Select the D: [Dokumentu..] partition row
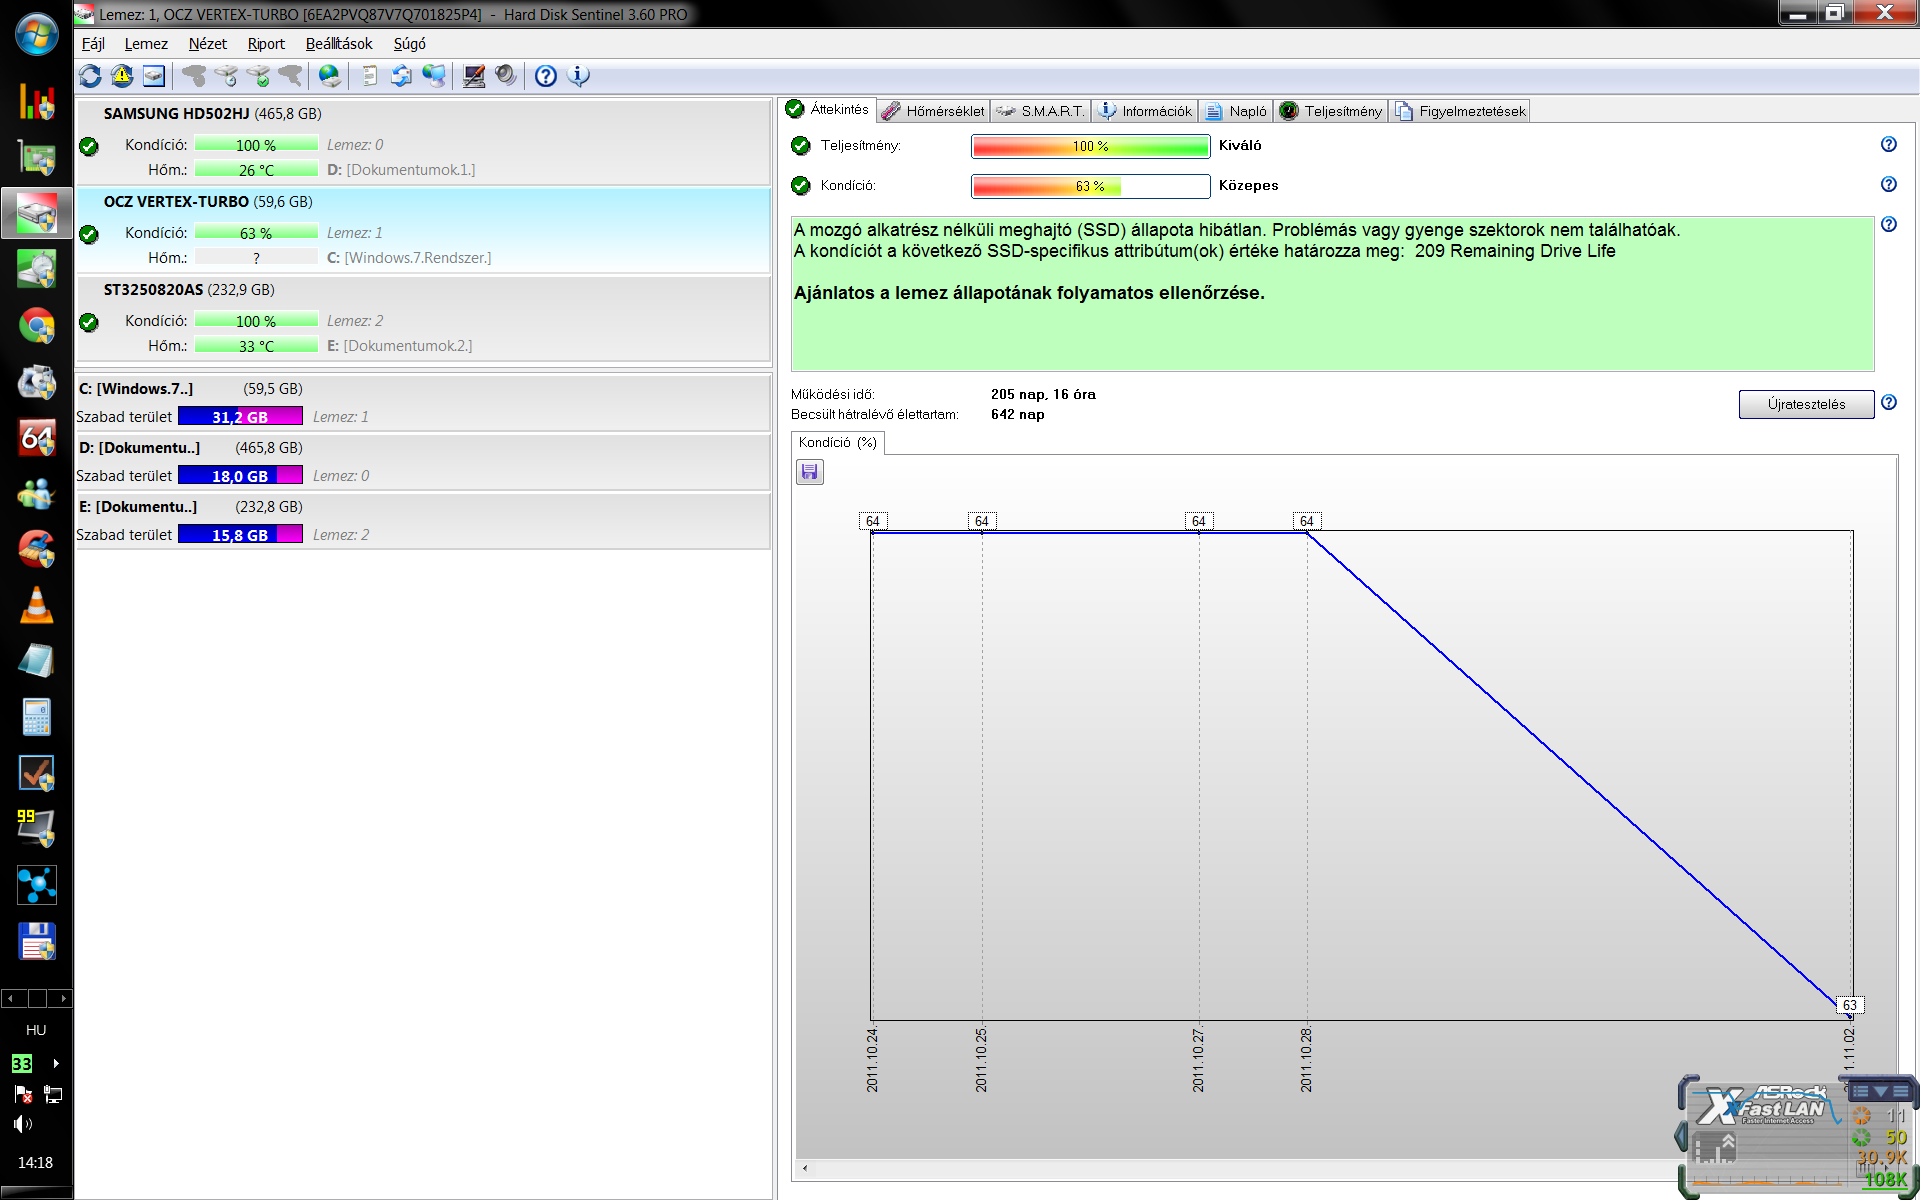The height and width of the screenshot is (1200, 1920). click(424, 462)
